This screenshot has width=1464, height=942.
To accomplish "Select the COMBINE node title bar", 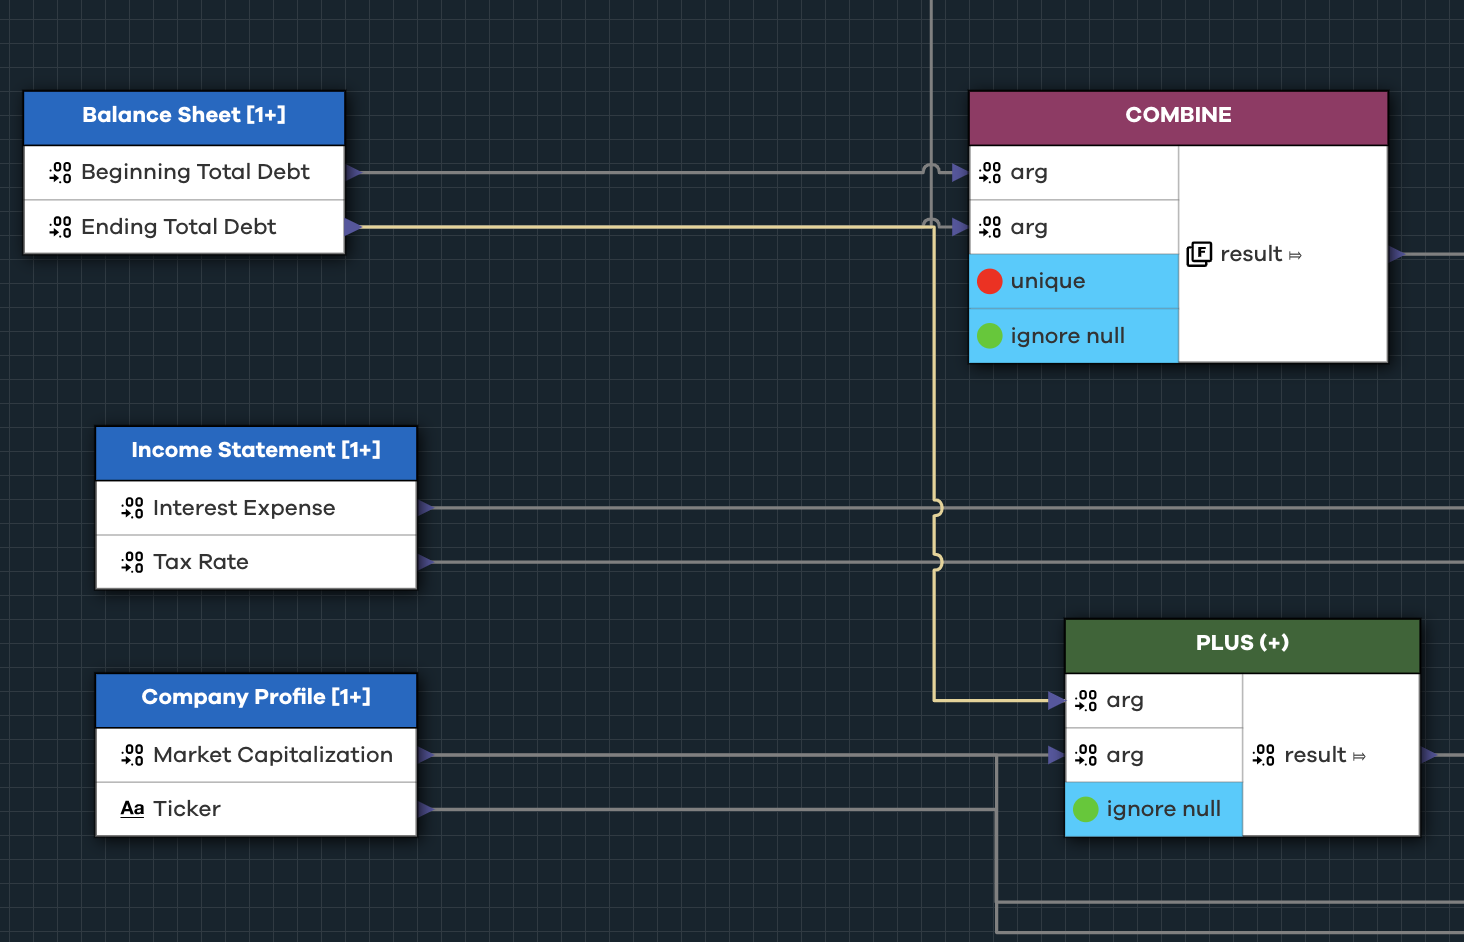I will click(1178, 116).
